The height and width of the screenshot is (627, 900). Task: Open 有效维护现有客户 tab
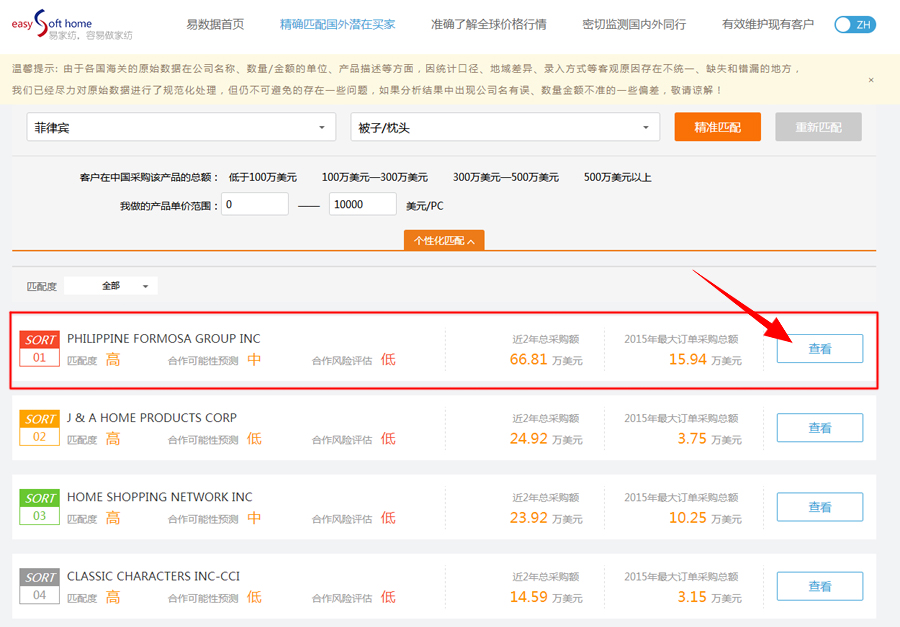pyautogui.click(x=767, y=24)
